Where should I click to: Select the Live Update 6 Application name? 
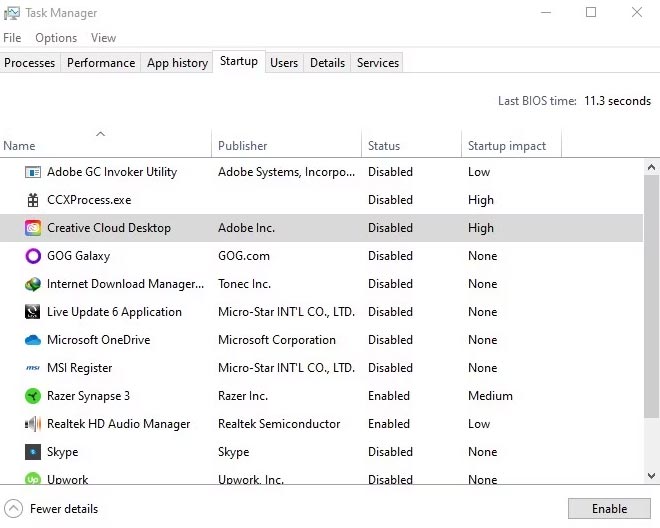click(x=114, y=312)
